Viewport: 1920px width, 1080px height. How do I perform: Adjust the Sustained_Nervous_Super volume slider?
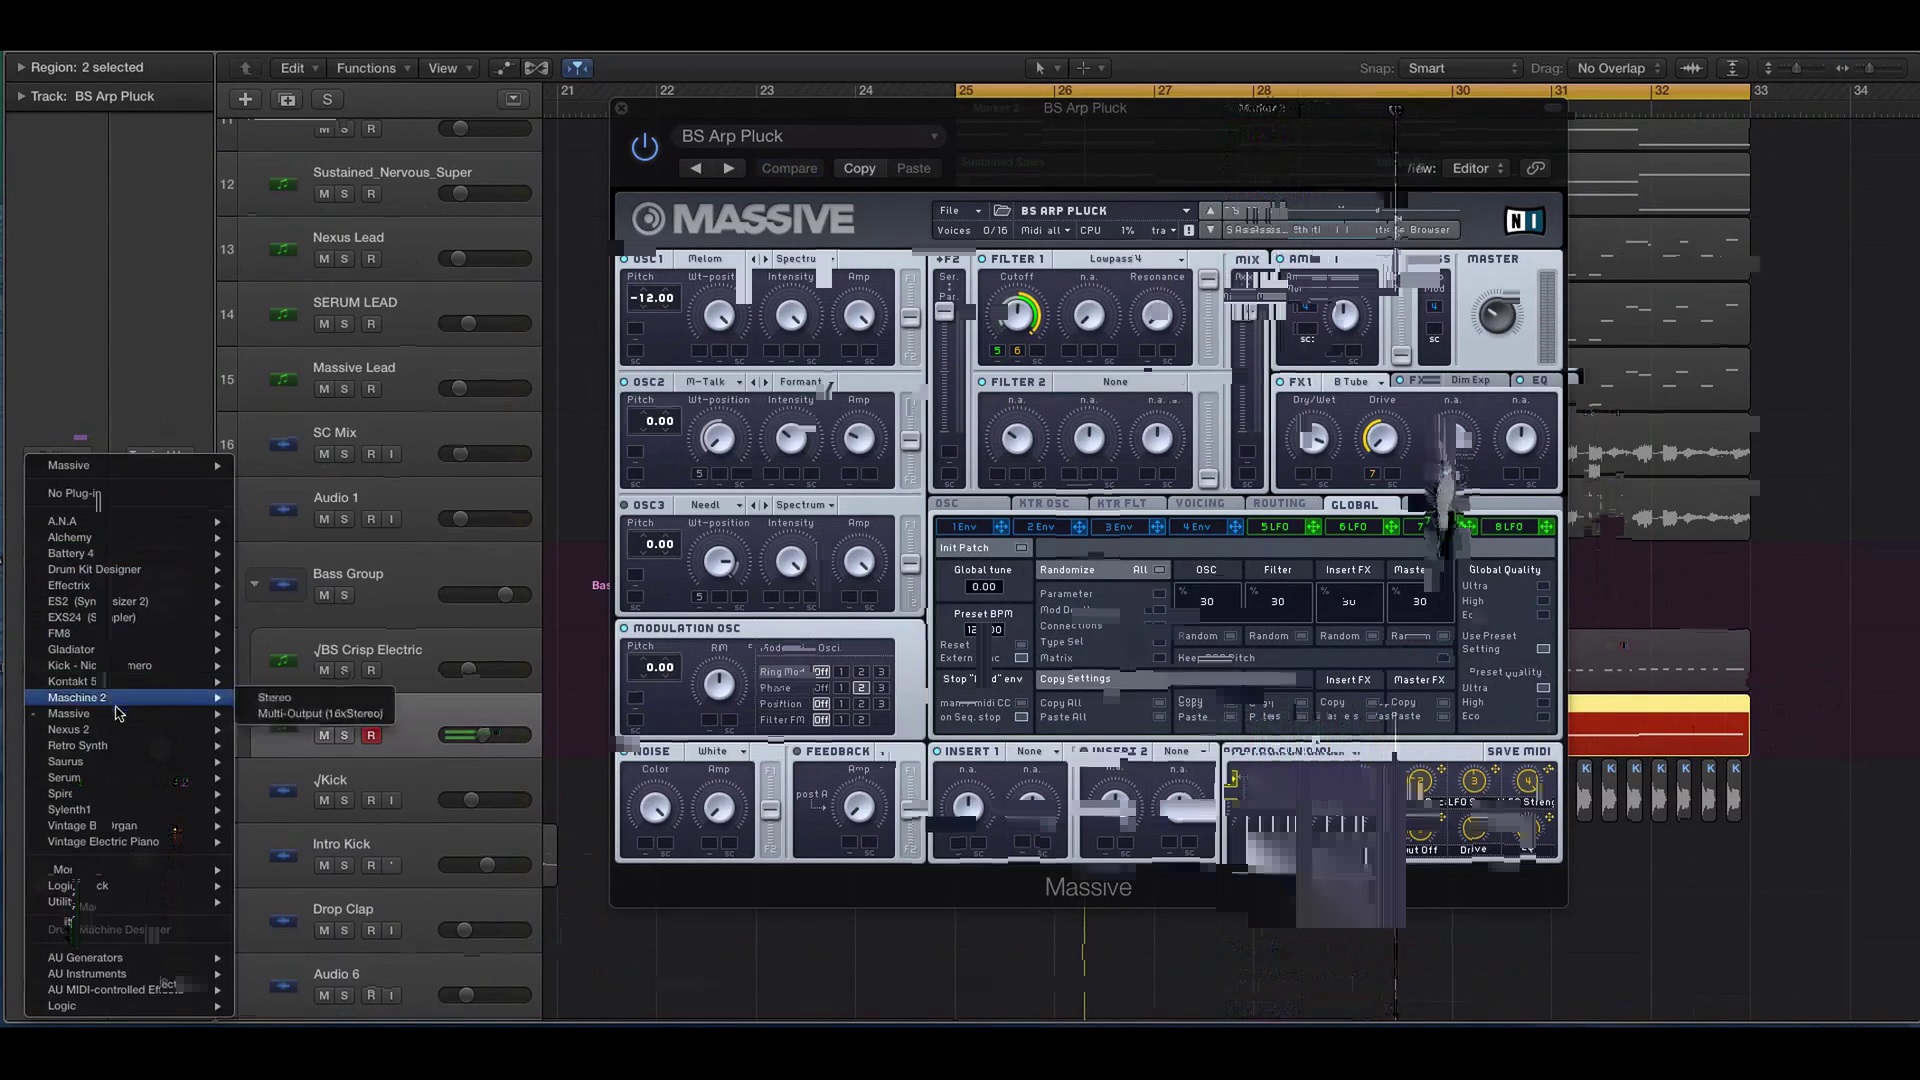point(484,193)
